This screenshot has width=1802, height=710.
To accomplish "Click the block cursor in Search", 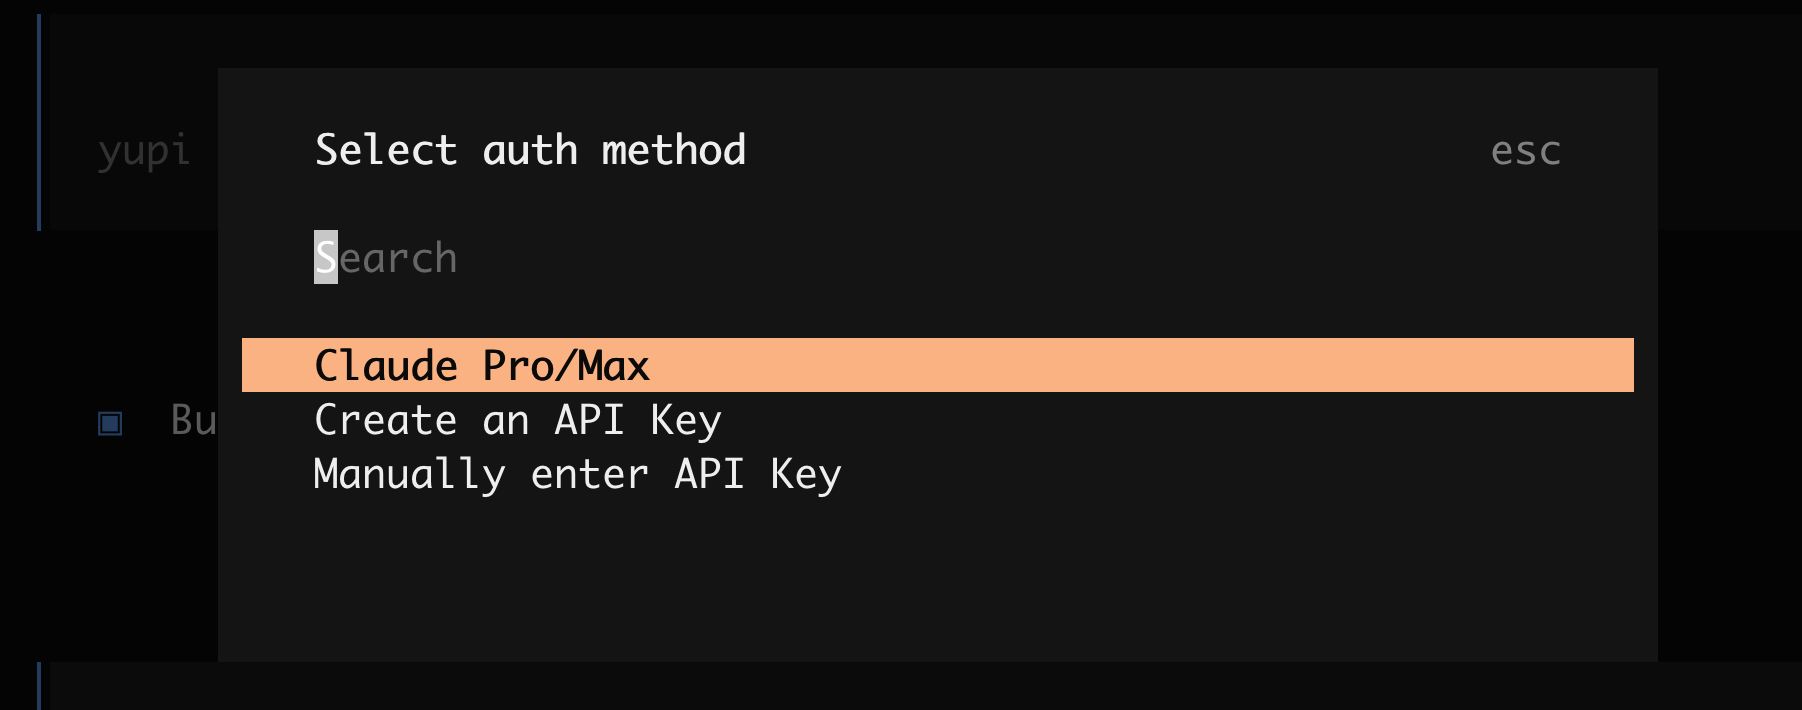I will click(x=326, y=258).
